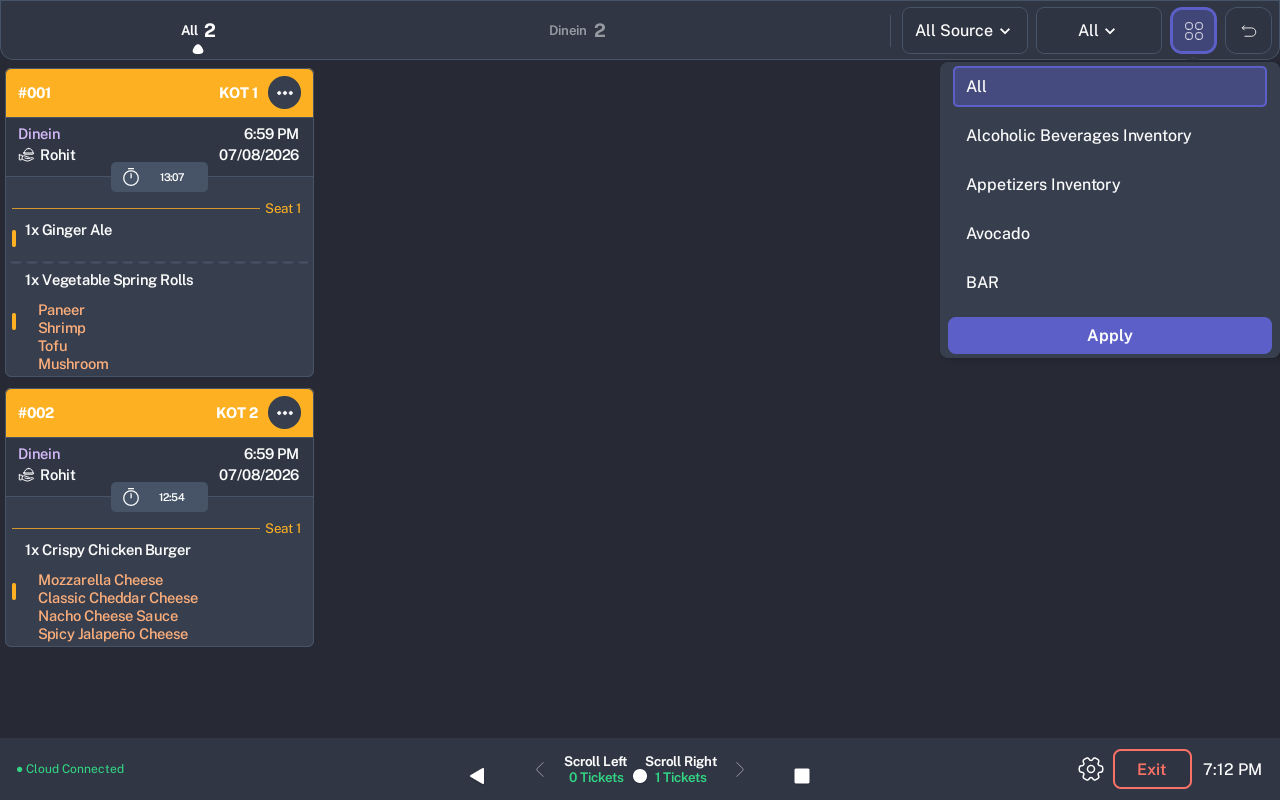Screen dimensions: 1280x800
Task: Toggle the grid layout view icon
Action: (1194, 31)
